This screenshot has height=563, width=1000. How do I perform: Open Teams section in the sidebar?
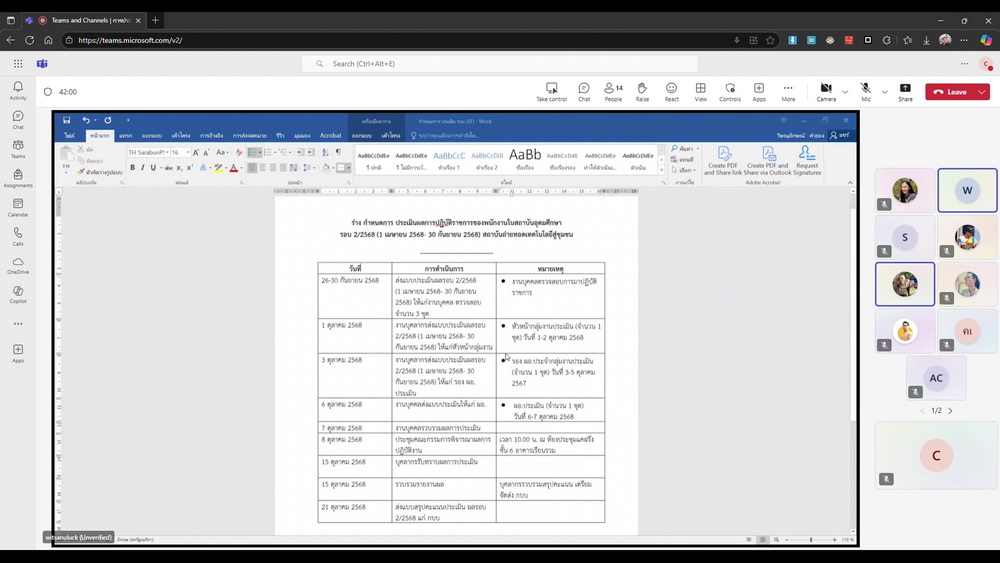pyautogui.click(x=18, y=149)
